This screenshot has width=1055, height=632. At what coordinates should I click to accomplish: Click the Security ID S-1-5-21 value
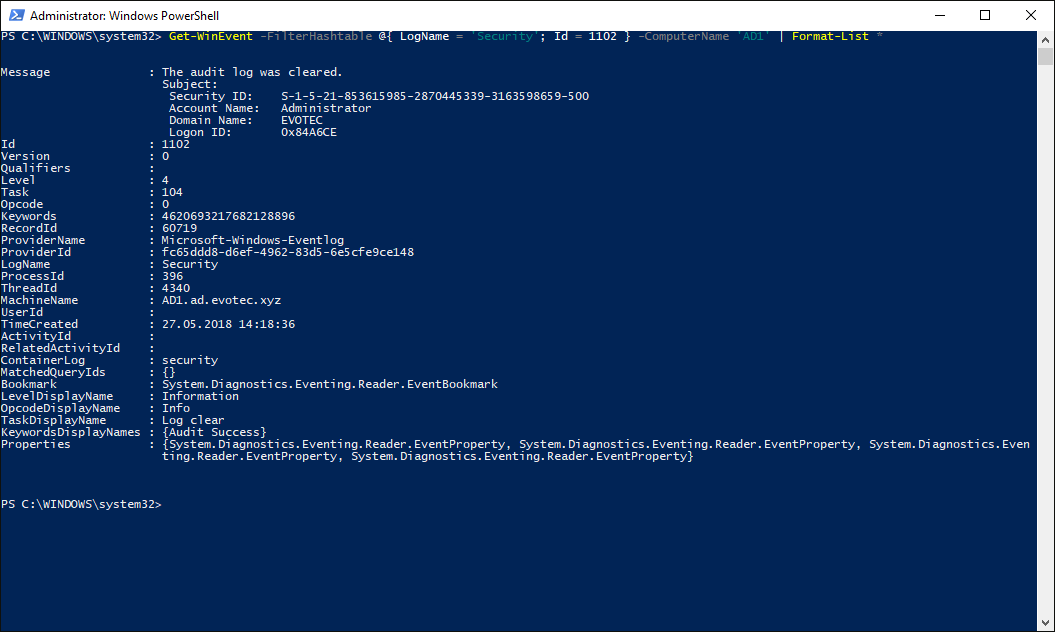tap(435, 96)
